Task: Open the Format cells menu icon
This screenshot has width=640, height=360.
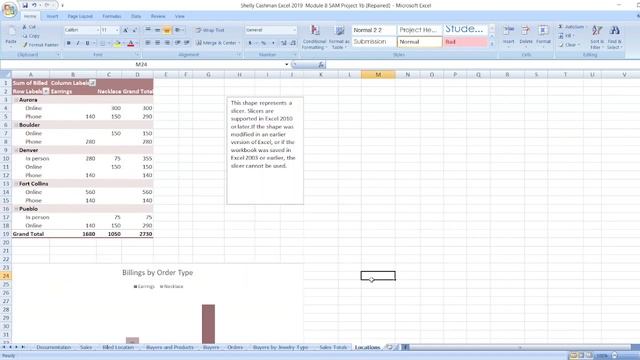Action: 543,31
